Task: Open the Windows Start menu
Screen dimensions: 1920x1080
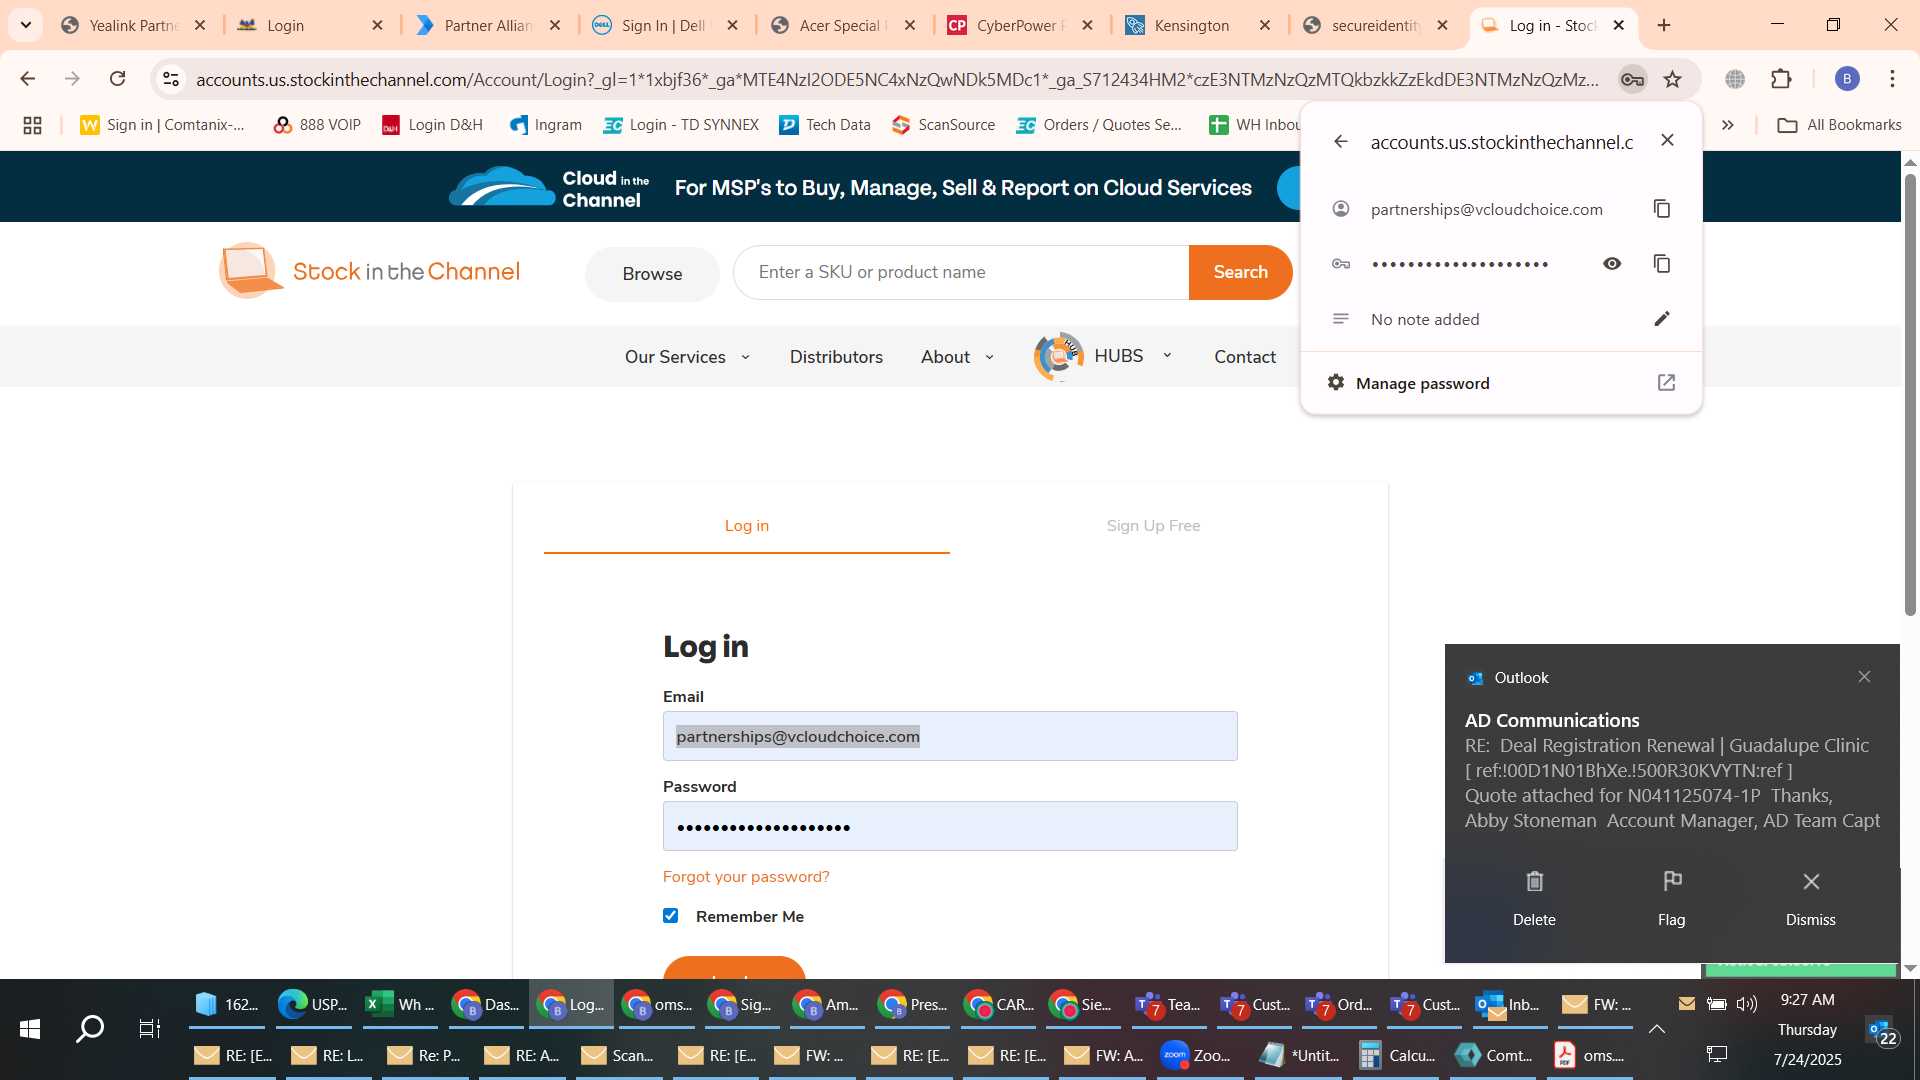Action: pos(30,1029)
